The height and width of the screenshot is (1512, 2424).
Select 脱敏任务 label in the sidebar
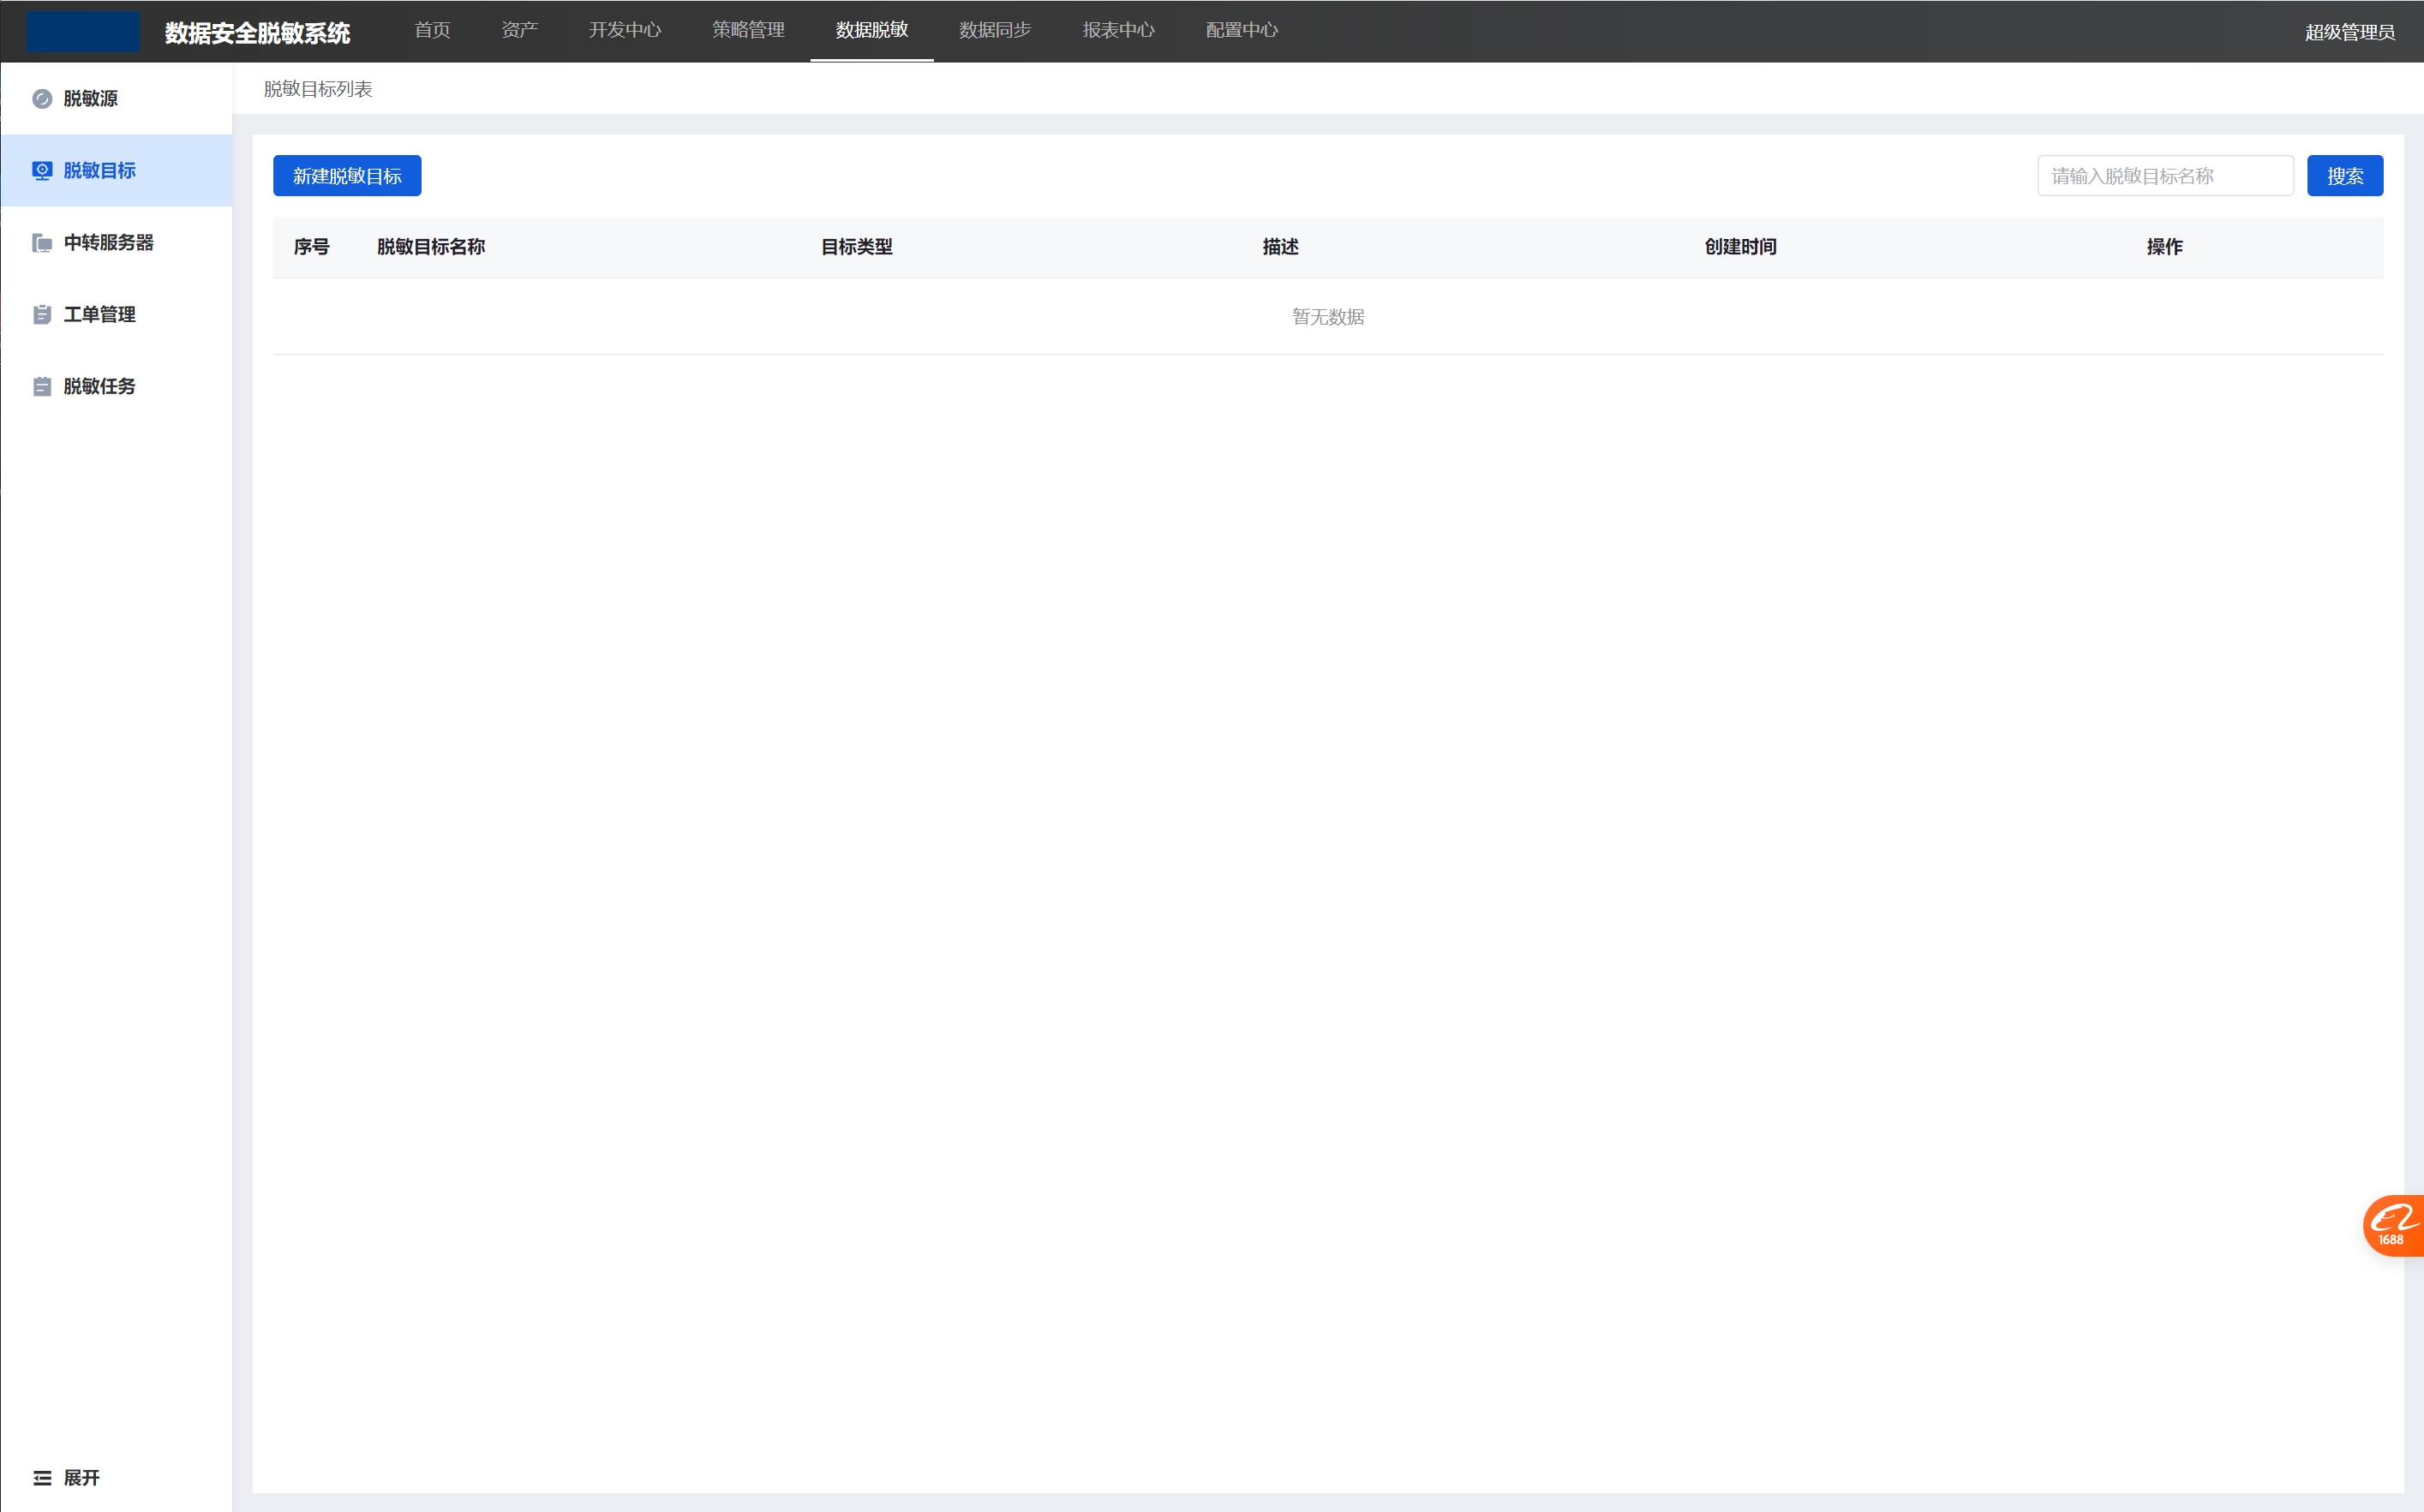99,387
